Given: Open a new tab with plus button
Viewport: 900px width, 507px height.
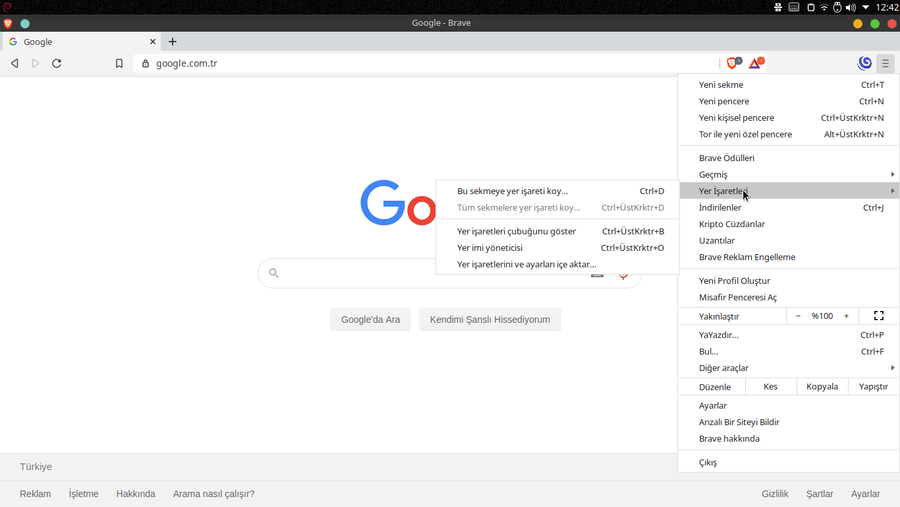Looking at the screenshot, I should click(x=172, y=41).
